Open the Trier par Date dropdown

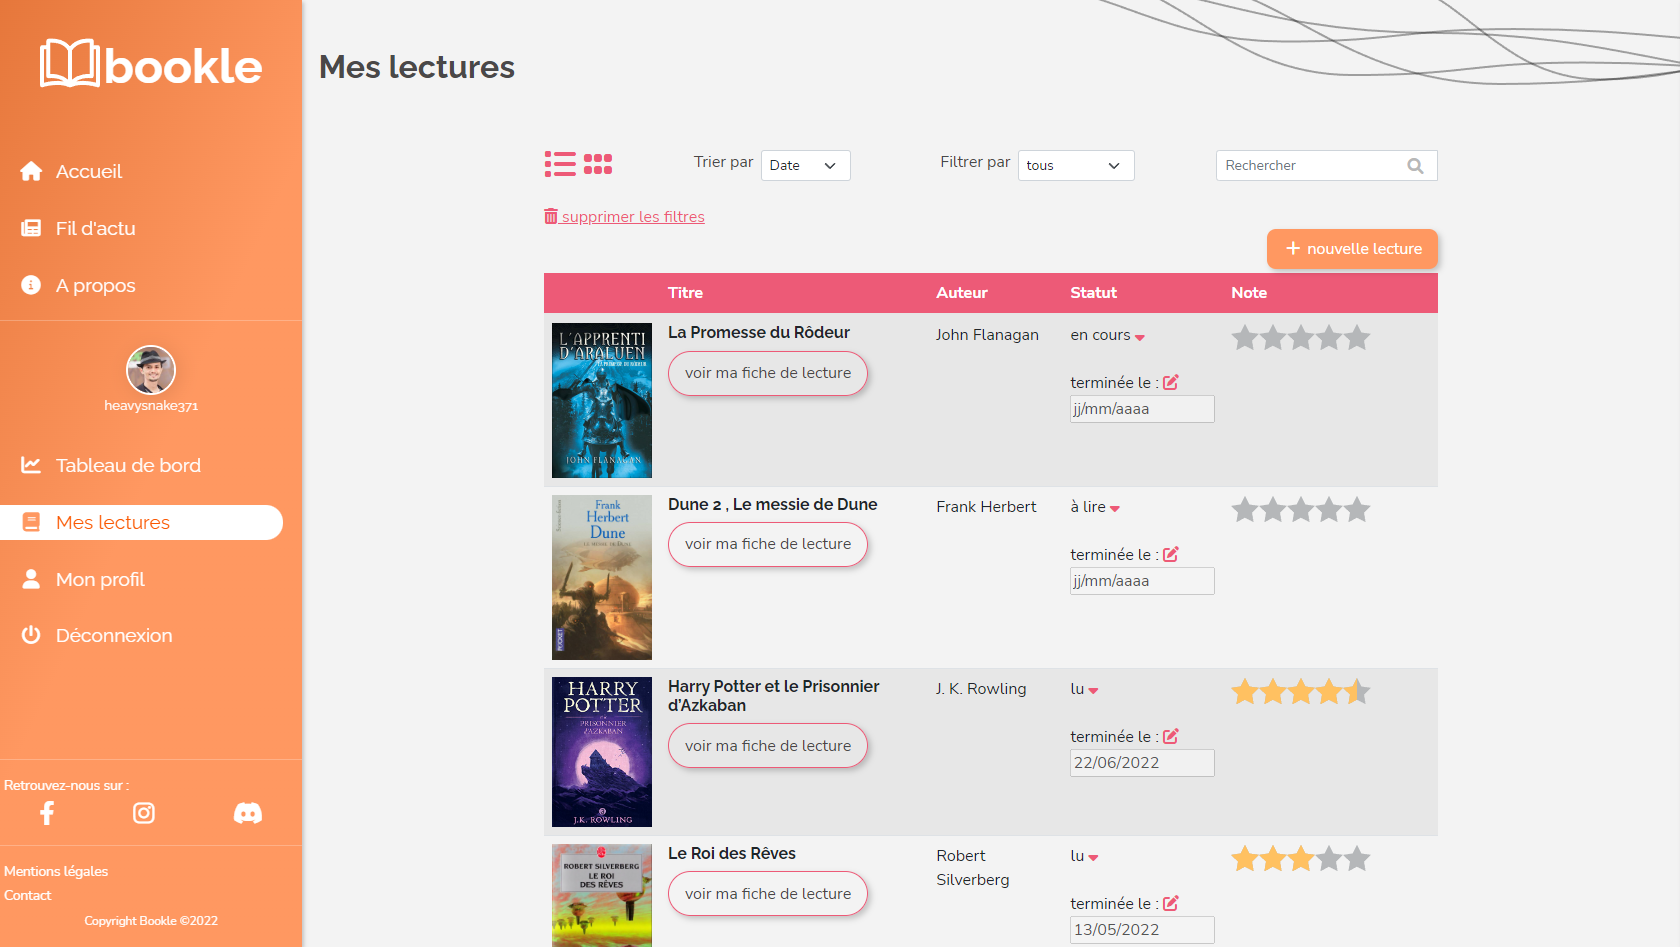[805, 166]
